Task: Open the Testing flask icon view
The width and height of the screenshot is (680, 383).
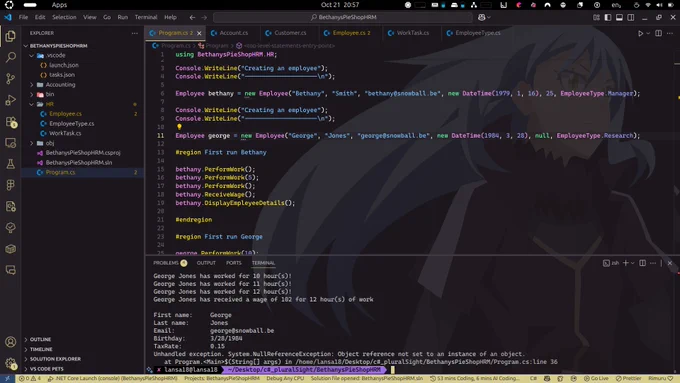Action: tap(10, 164)
